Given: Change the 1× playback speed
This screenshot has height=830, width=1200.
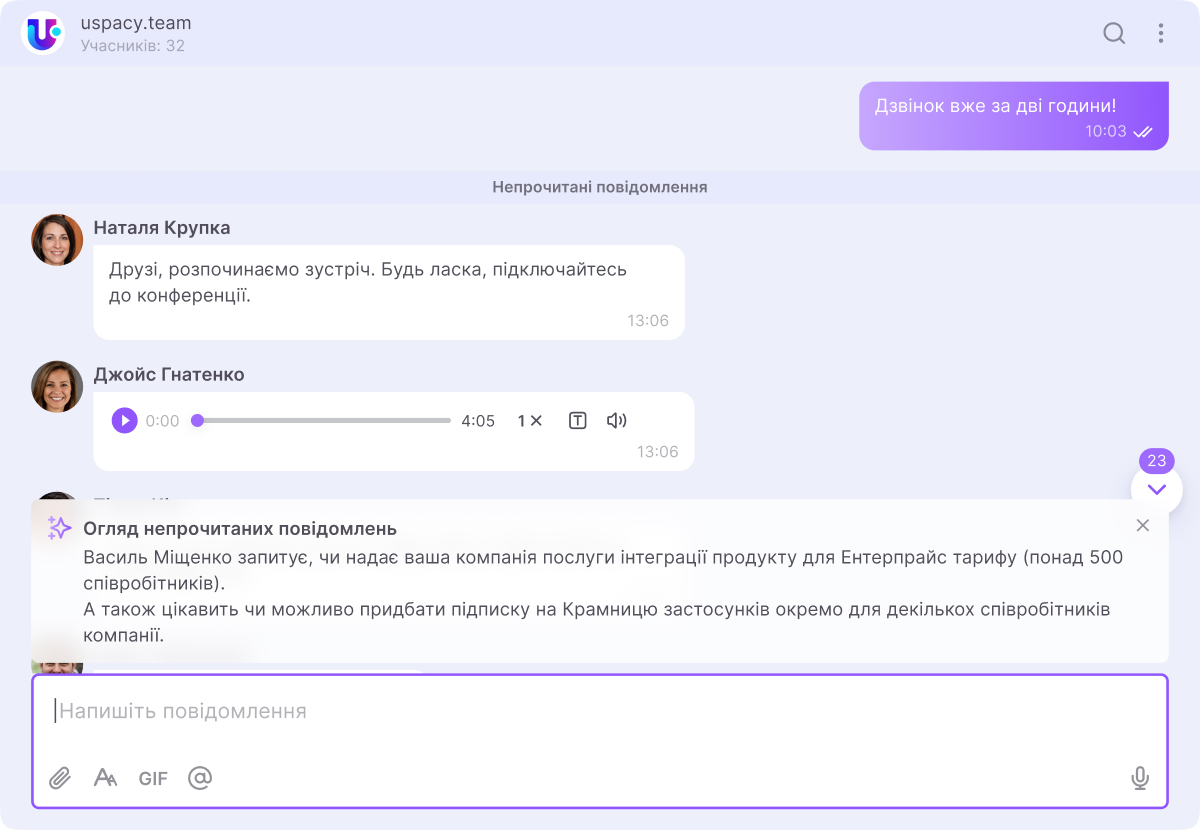Looking at the screenshot, I should click(529, 421).
